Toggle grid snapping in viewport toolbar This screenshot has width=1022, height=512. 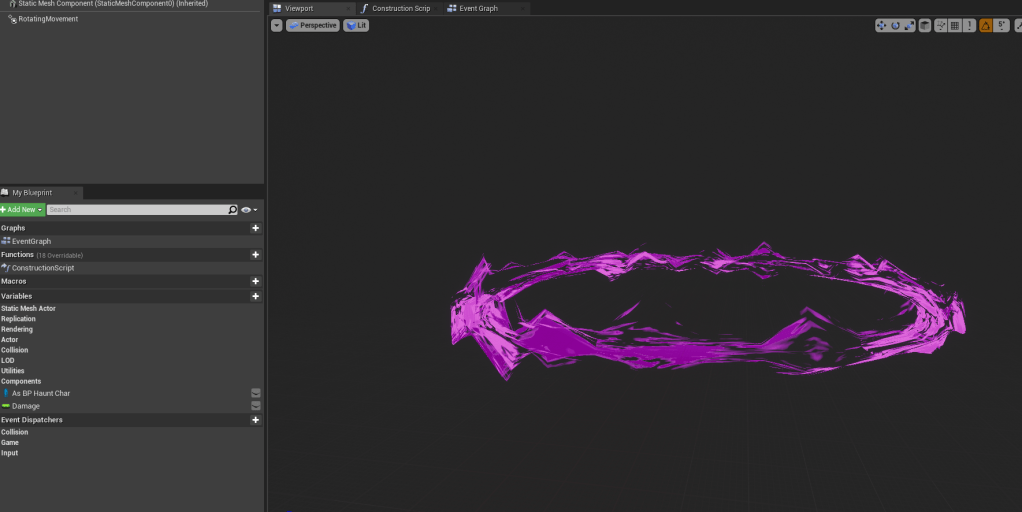coord(956,26)
